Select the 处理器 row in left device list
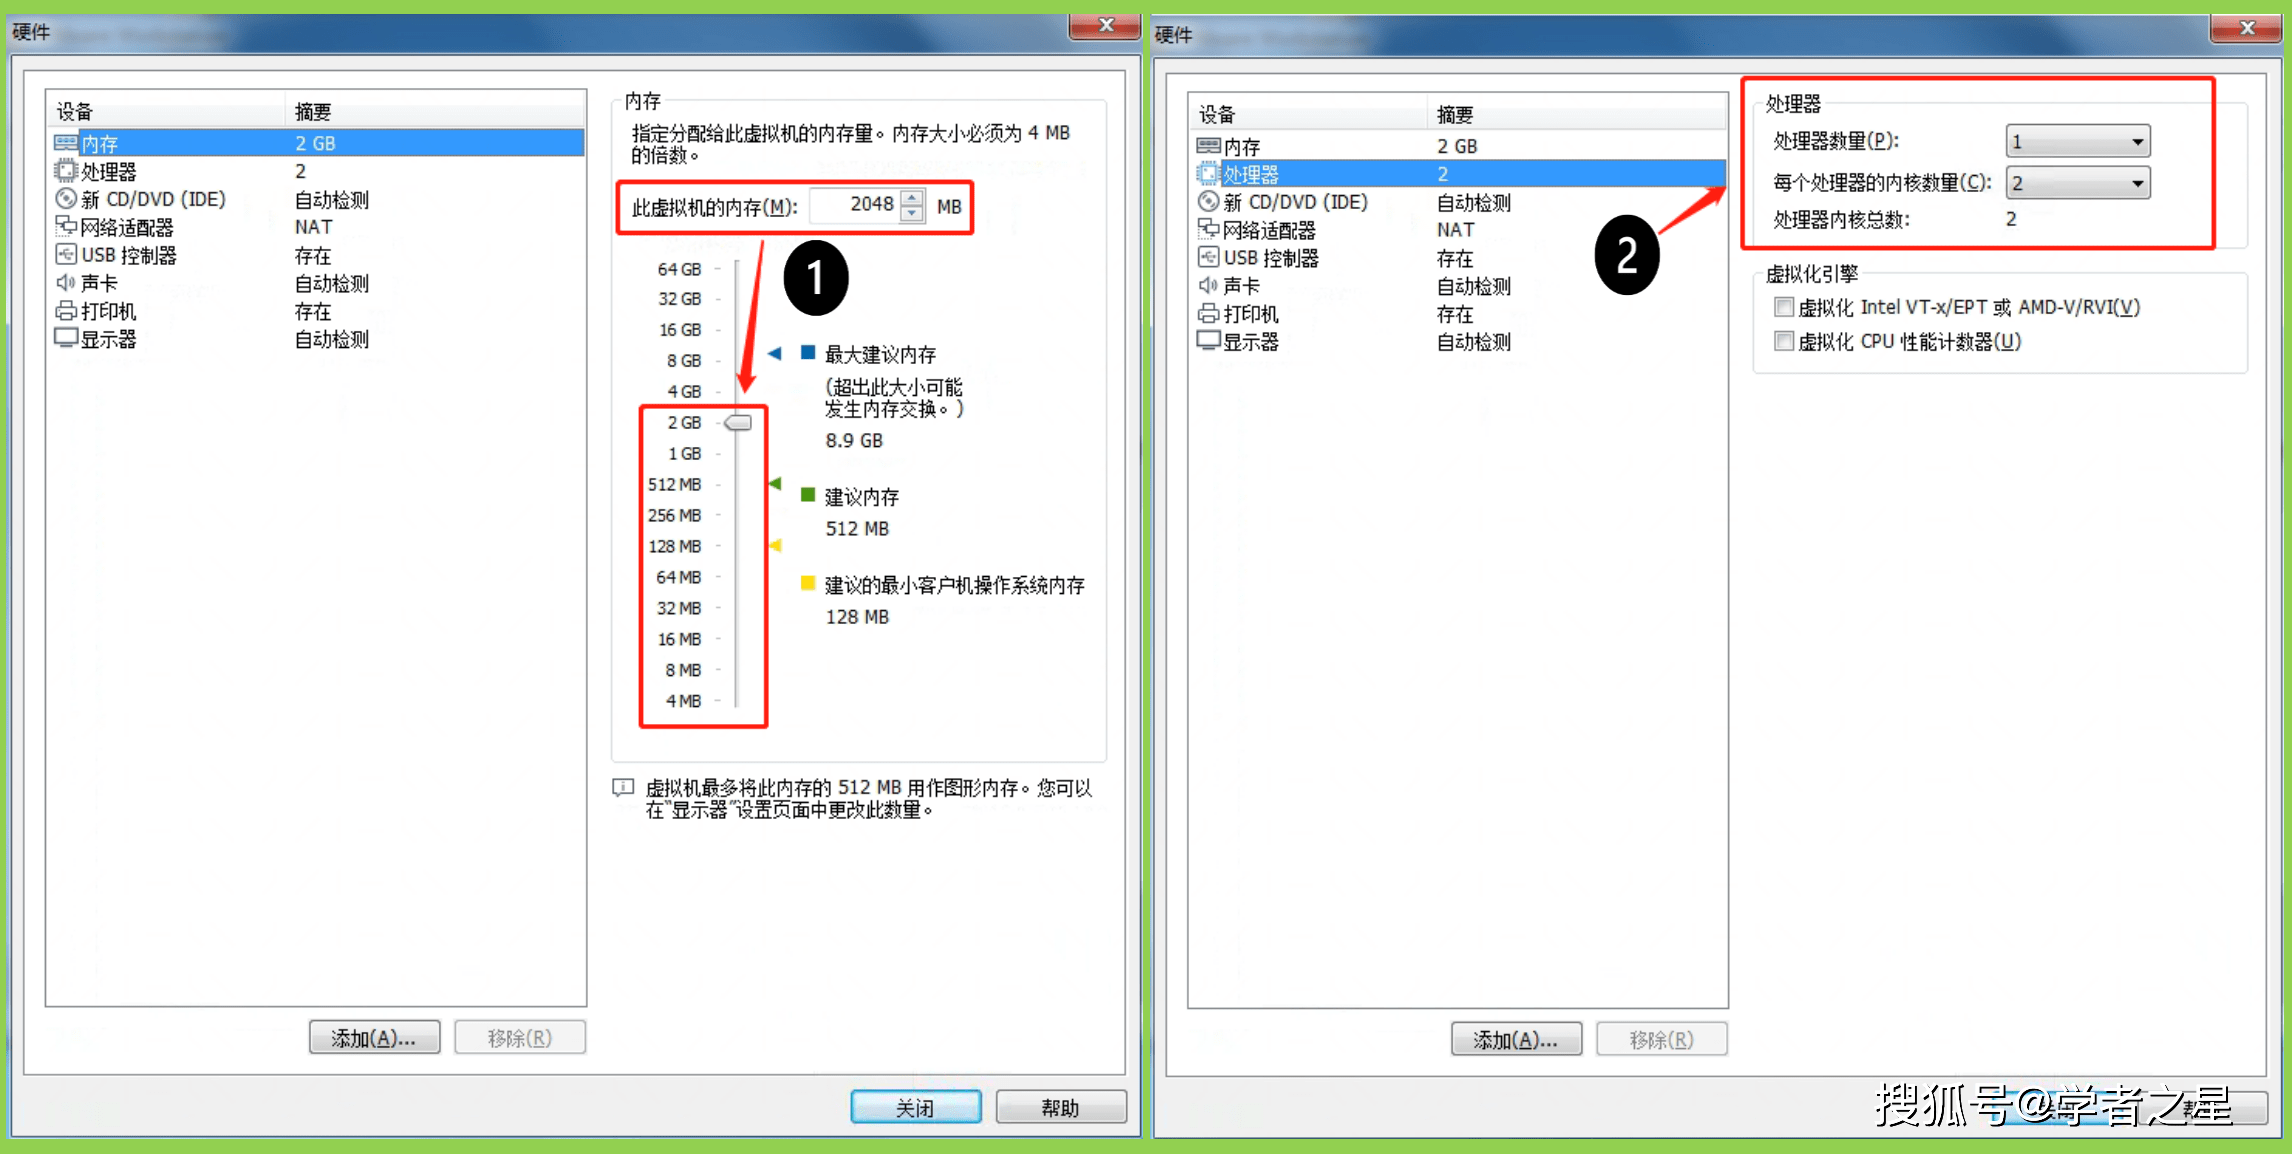The height and width of the screenshot is (1154, 2292). pos(317,171)
